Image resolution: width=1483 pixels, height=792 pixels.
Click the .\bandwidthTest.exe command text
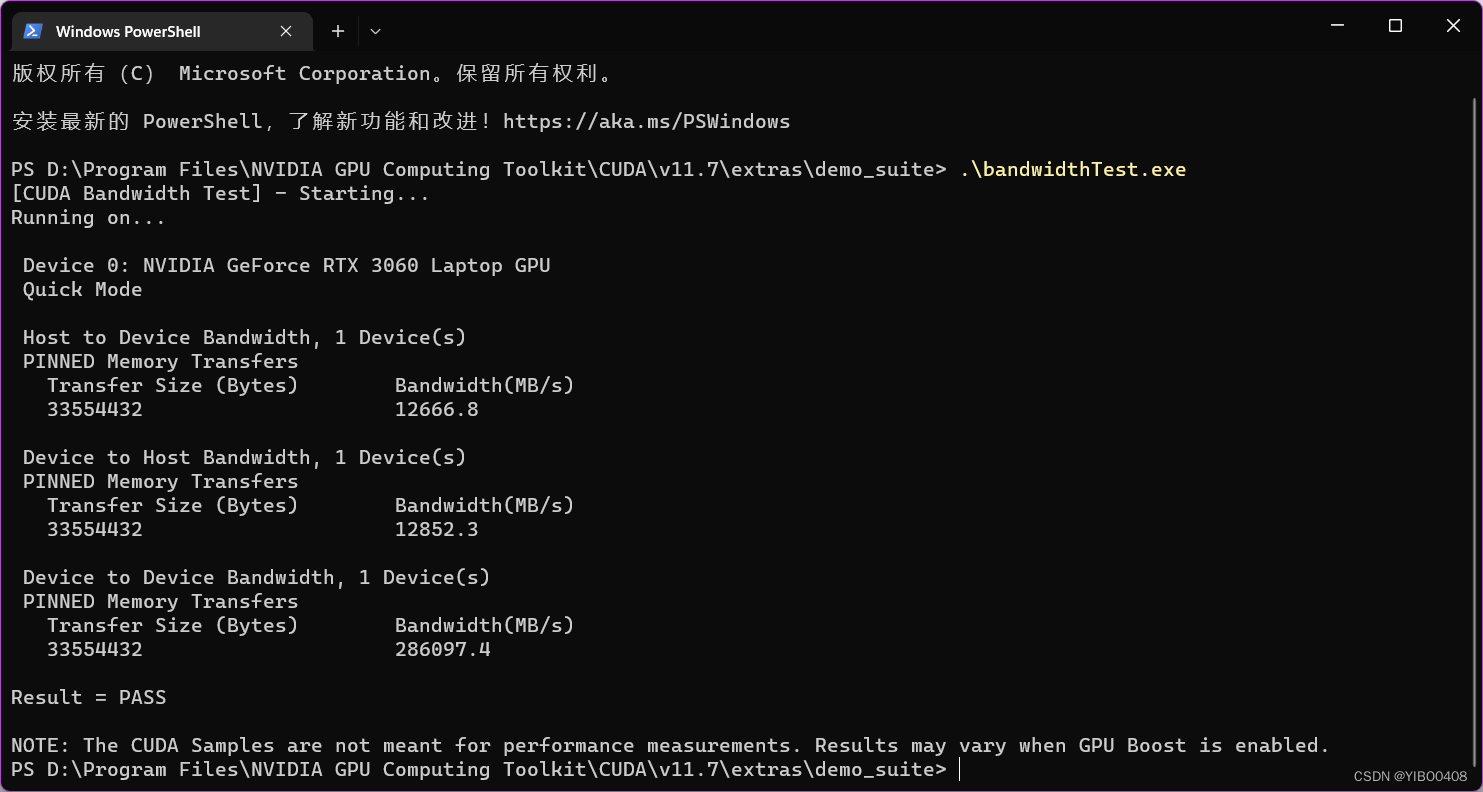[1072, 169]
